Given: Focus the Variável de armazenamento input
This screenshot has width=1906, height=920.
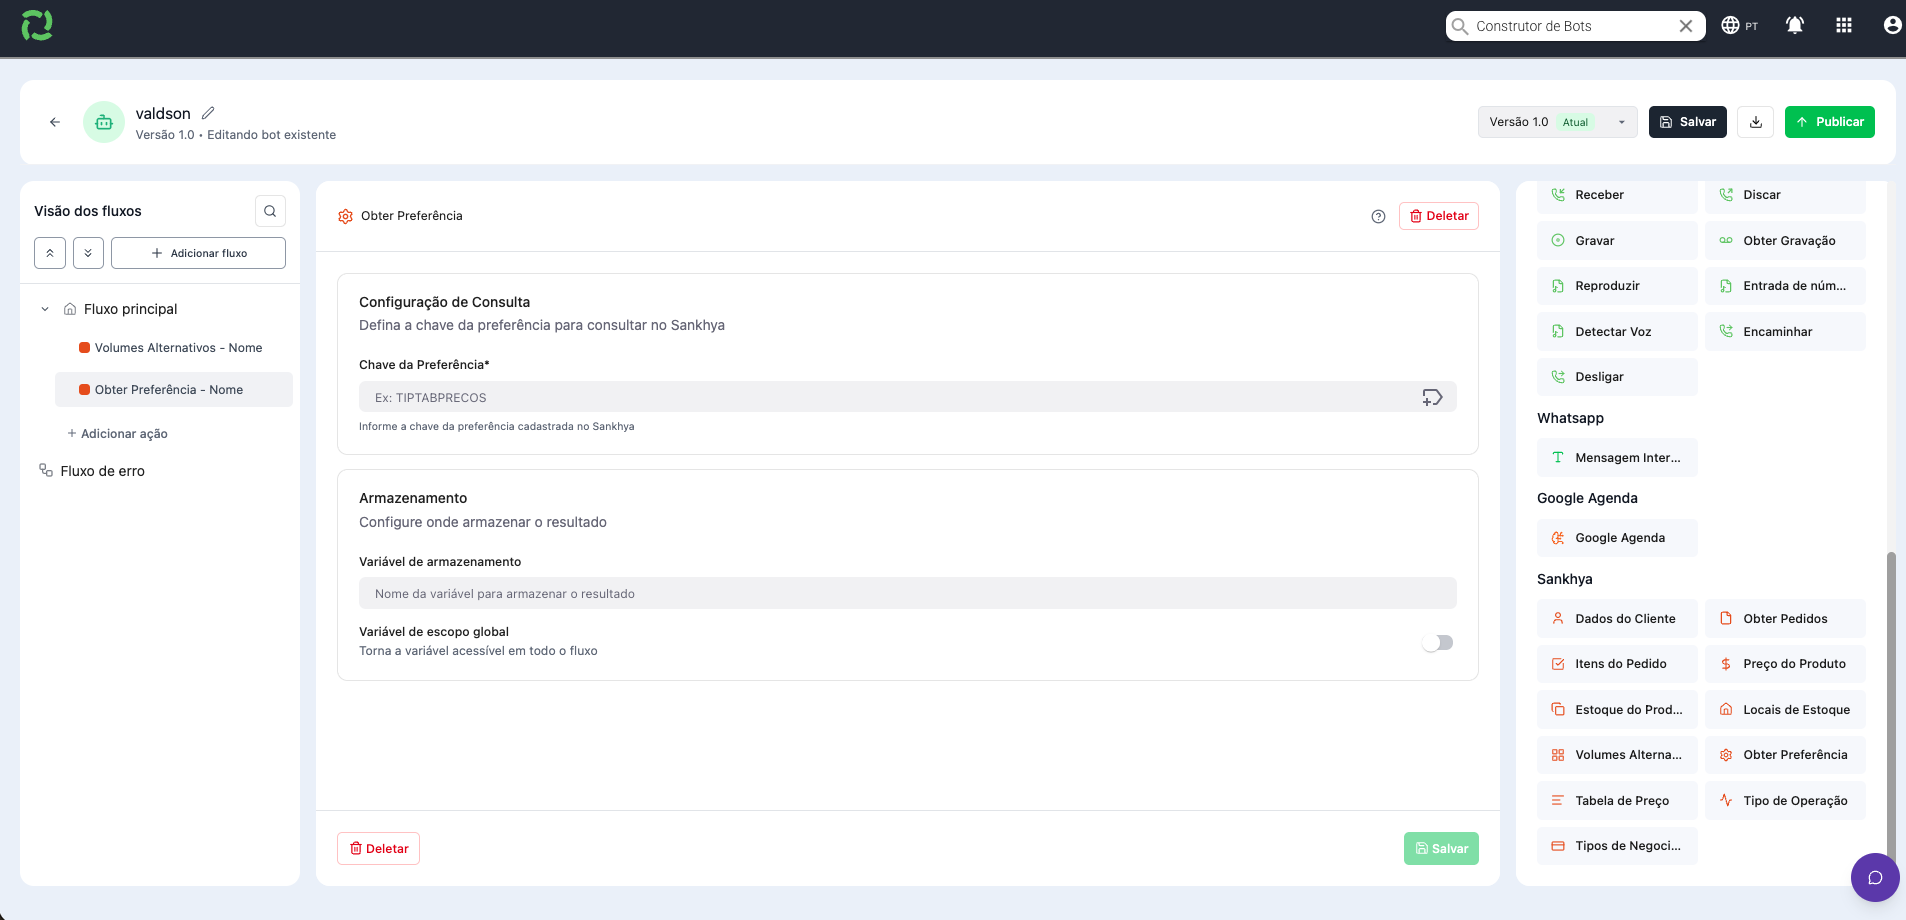Looking at the screenshot, I should 908,593.
